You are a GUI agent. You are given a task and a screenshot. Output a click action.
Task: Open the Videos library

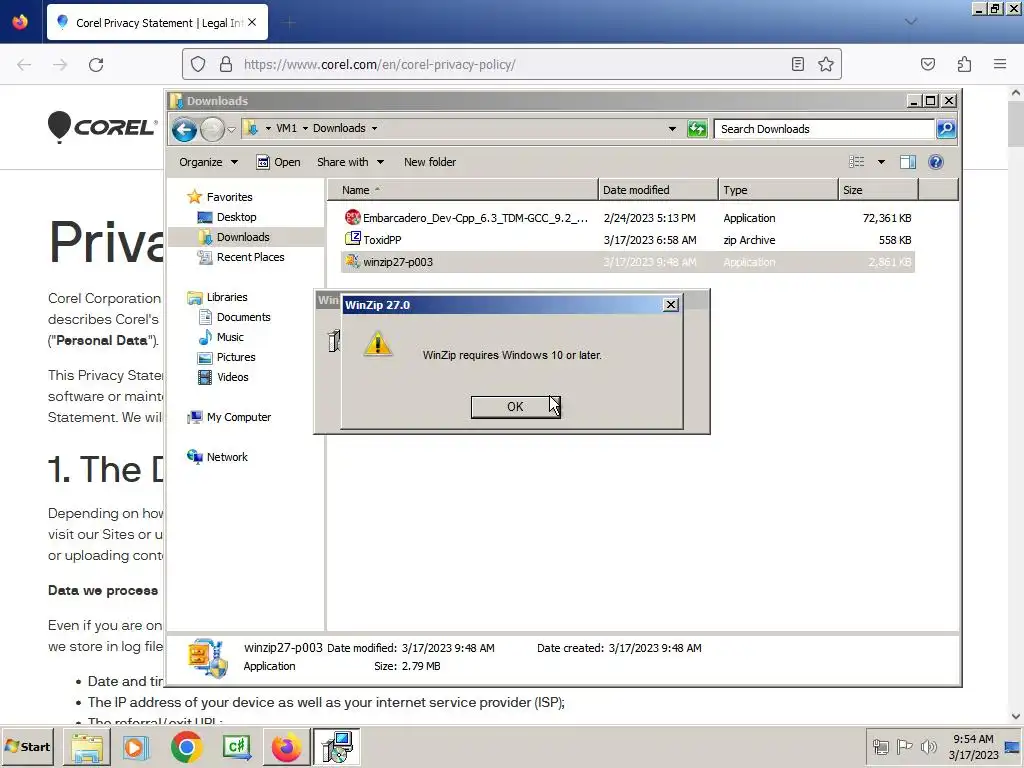click(232, 377)
